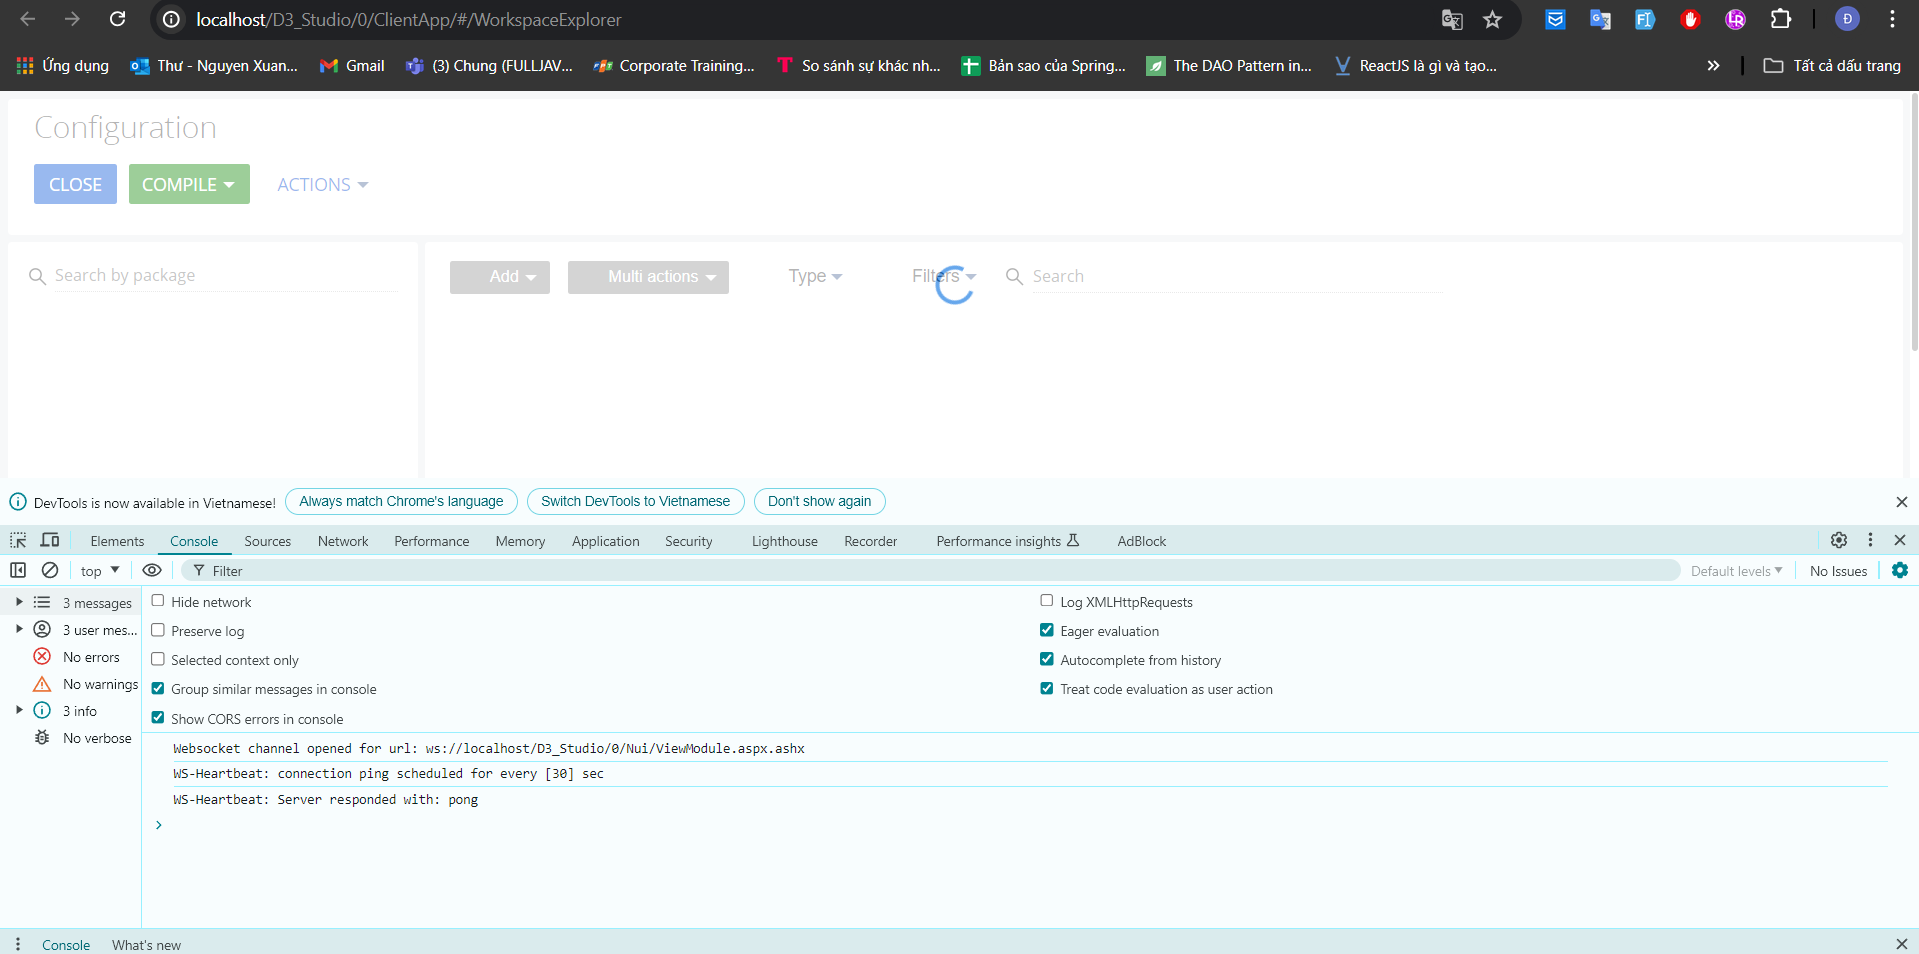Expand the ACTIONS dropdown menu
This screenshot has width=1919, height=954.
click(x=322, y=184)
